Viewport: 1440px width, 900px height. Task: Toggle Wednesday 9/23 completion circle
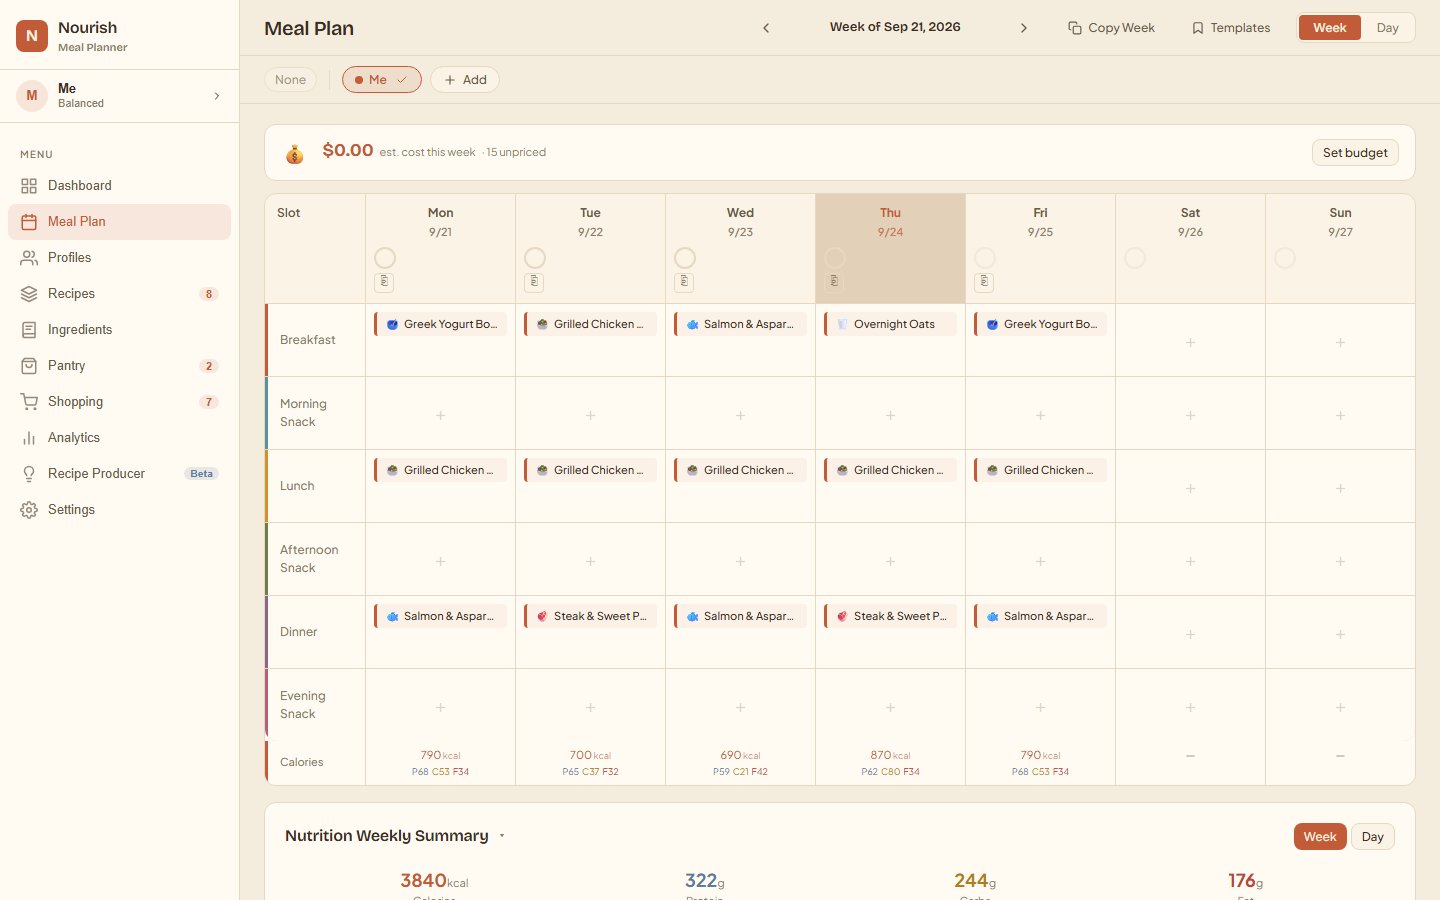pyautogui.click(x=685, y=258)
